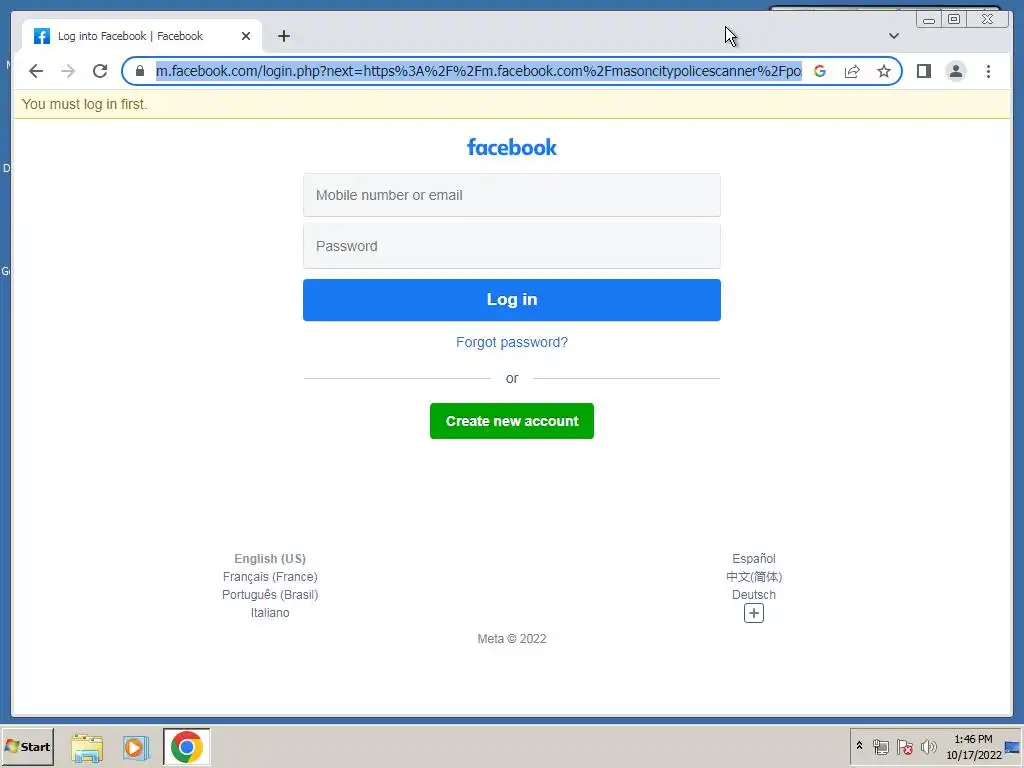Switch language to Português (Brasil)
The width and height of the screenshot is (1024, 768).
coord(270,595)
